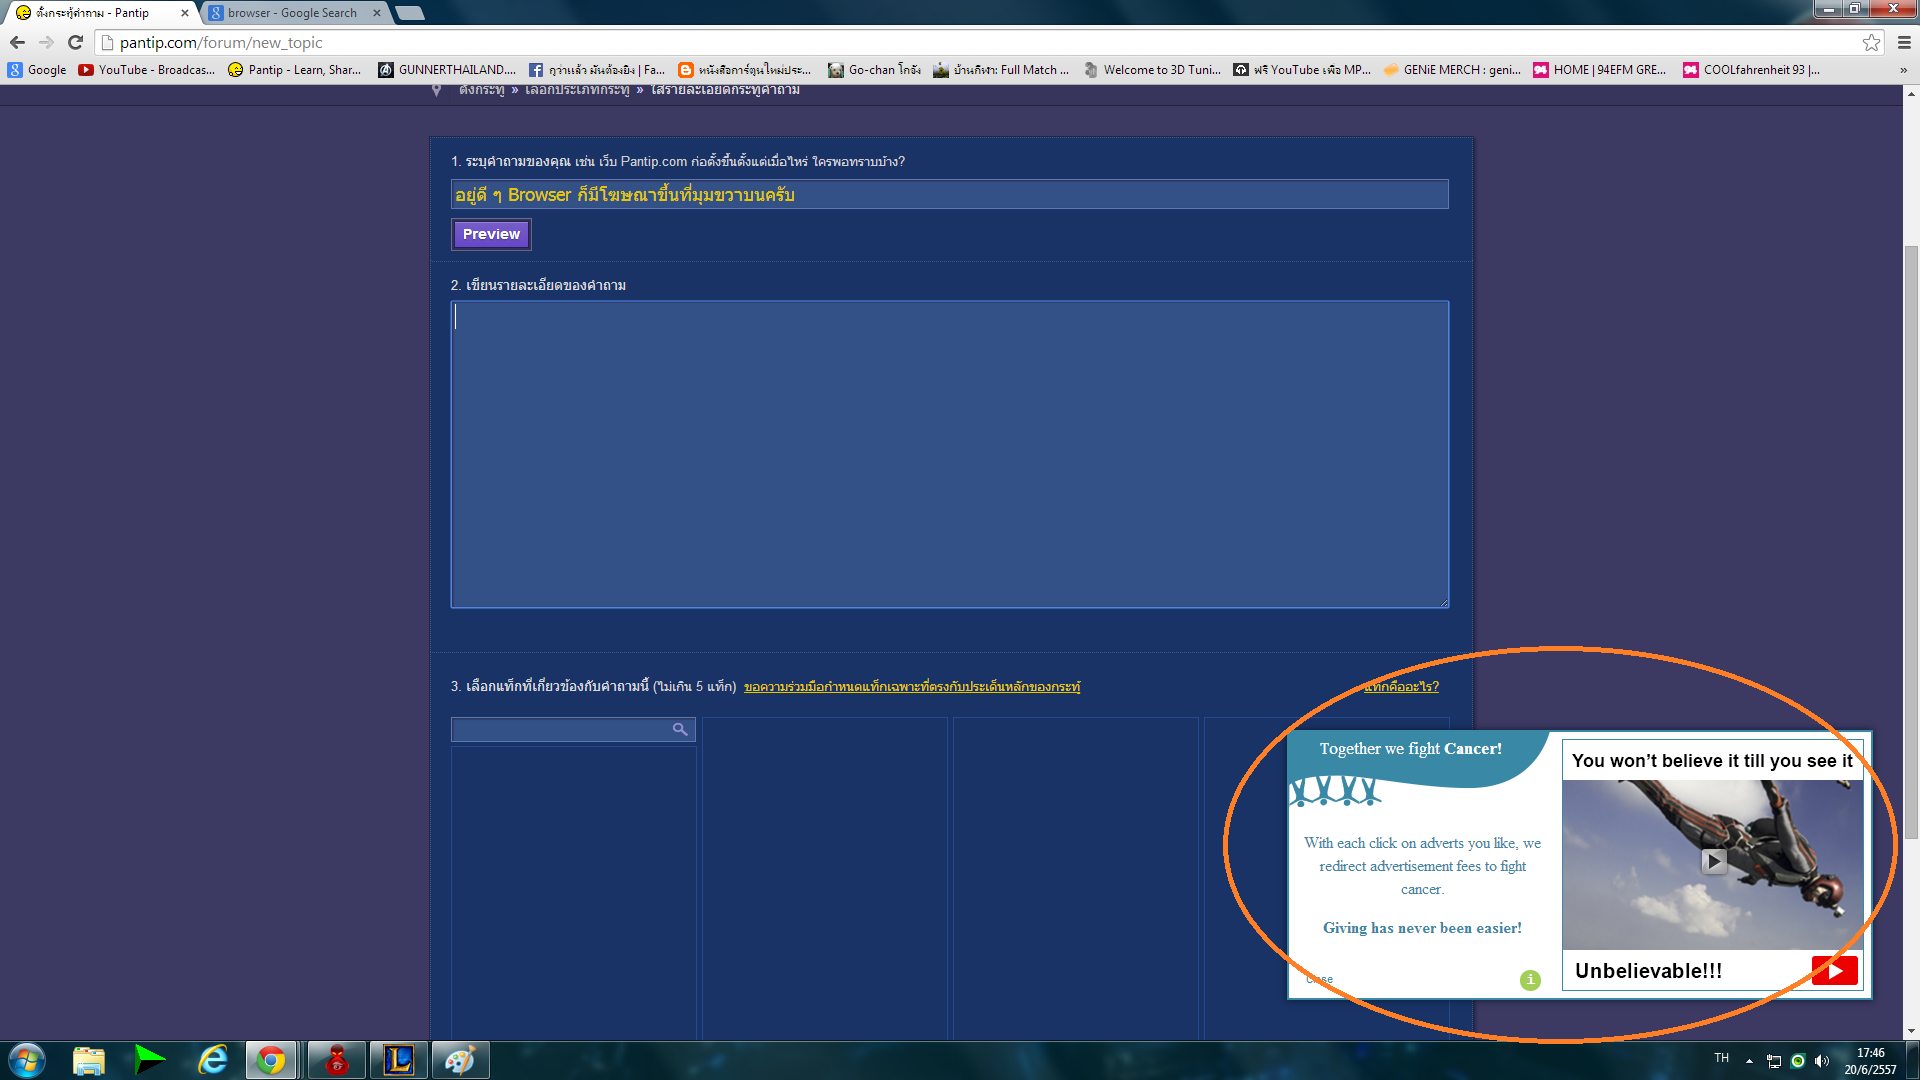Screen dimensions: 1920x1080
Task: Open Internet Explorer from the taskbar
Action: [x=212, y=1060]
